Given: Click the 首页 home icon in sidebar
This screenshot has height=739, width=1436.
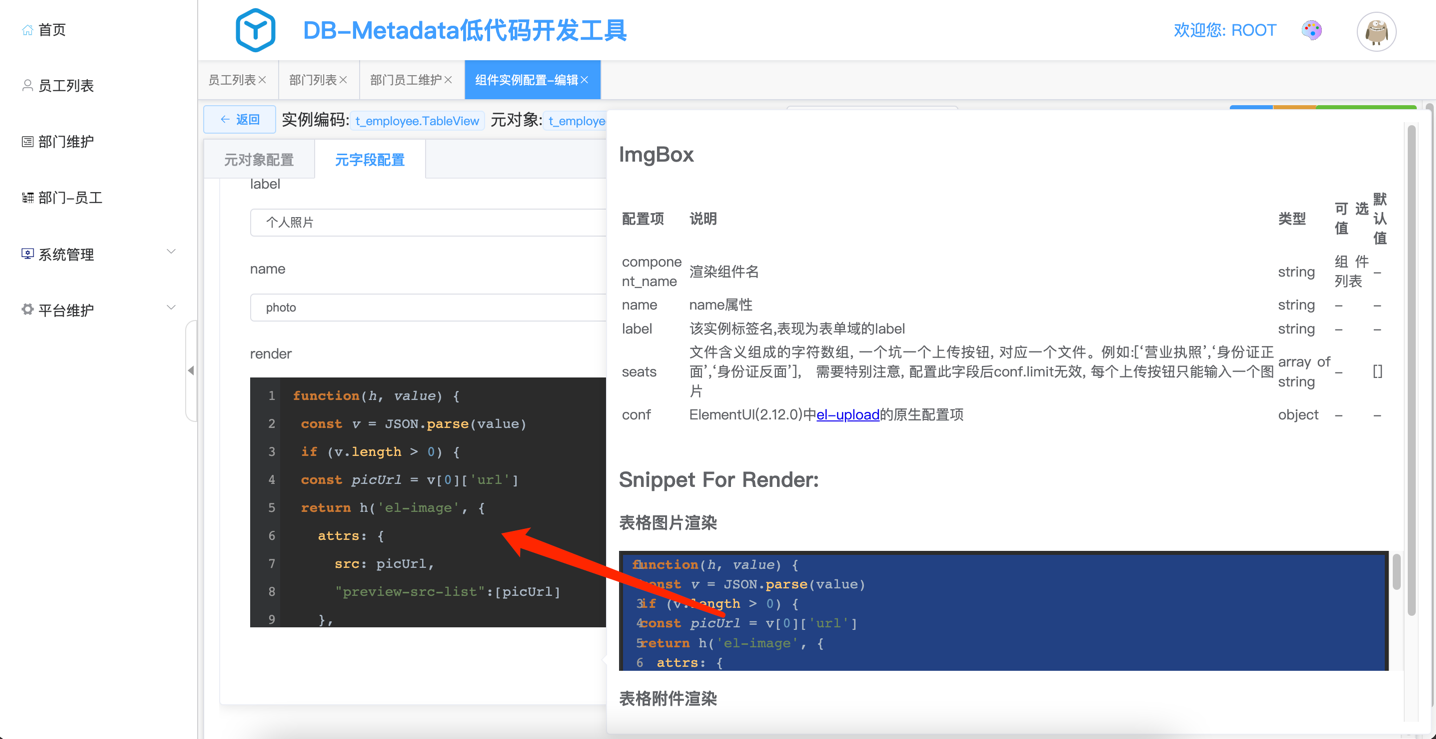Looking at the screenshot, I should [27, 30].
